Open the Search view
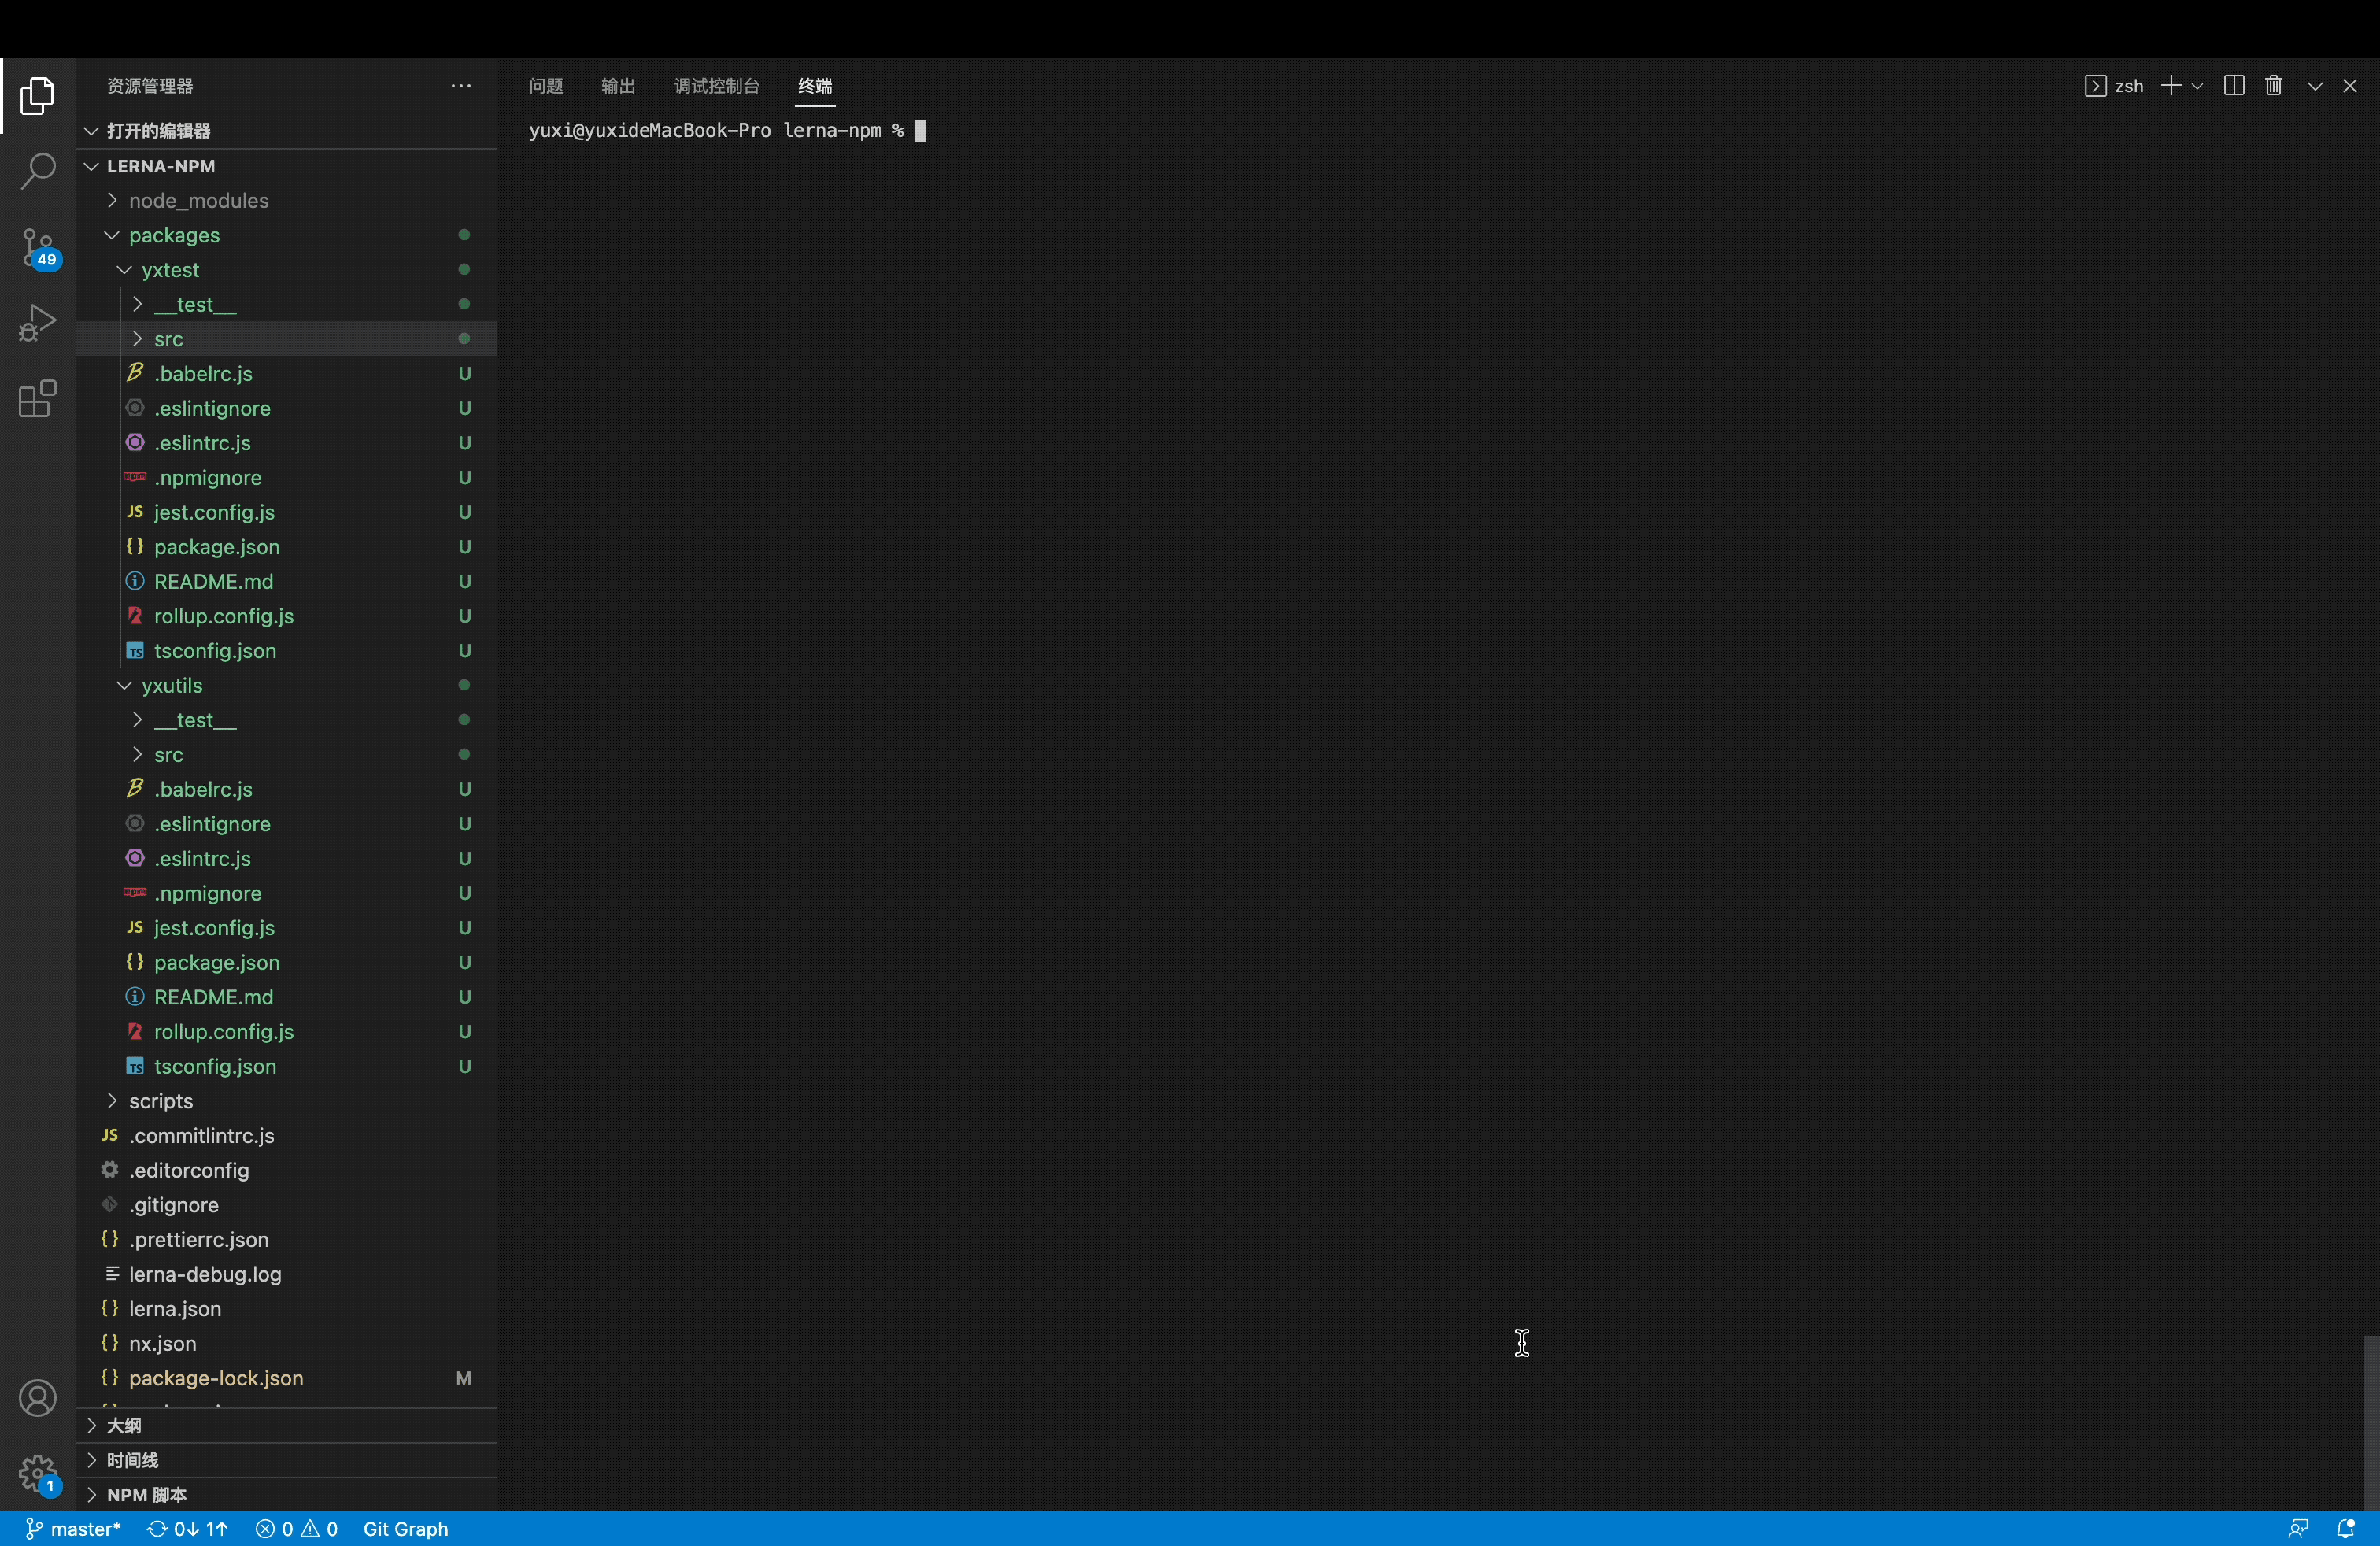 pos(37,171)
